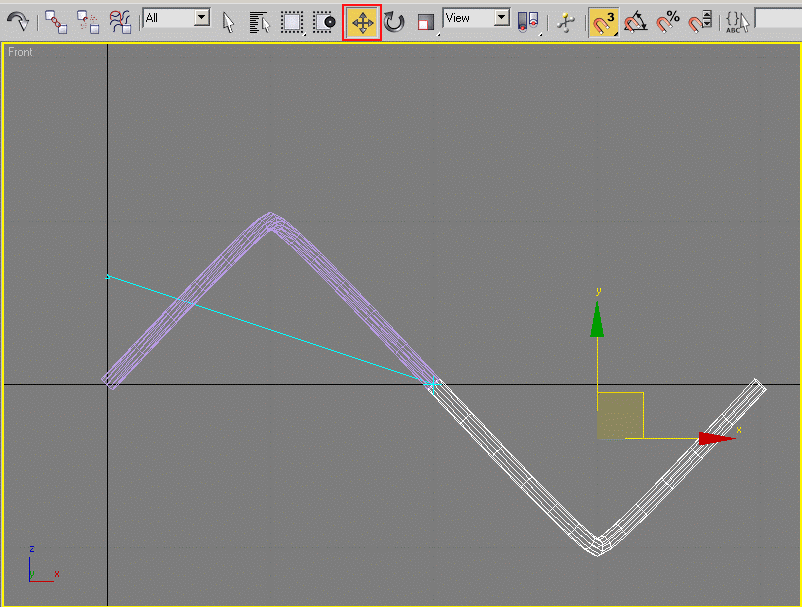
Task: Open Select by Name list
Action: (x=260, y=23)
